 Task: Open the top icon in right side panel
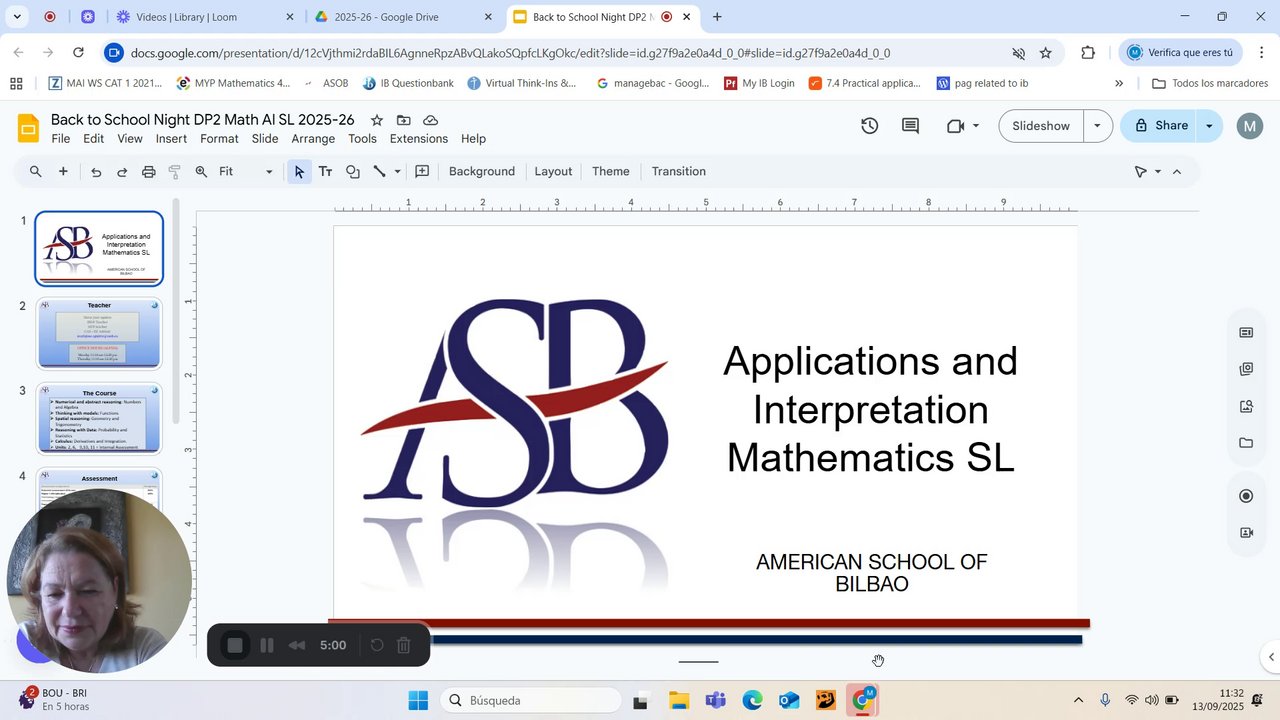tap(1246, 332)
